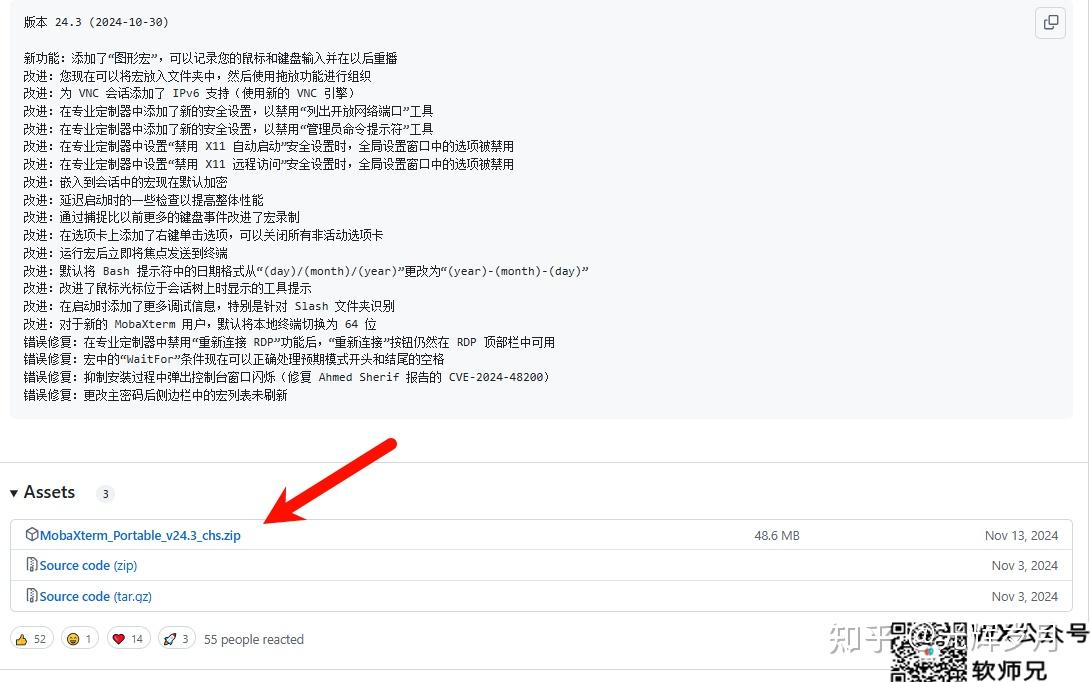Click the 48.6 MB file size

(776, 535)
